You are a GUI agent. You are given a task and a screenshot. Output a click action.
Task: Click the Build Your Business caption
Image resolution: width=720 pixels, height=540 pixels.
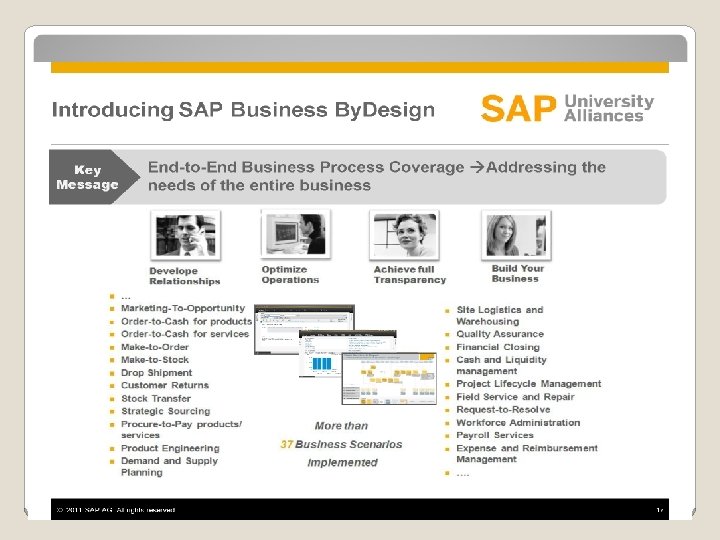[x=518, y=274]
